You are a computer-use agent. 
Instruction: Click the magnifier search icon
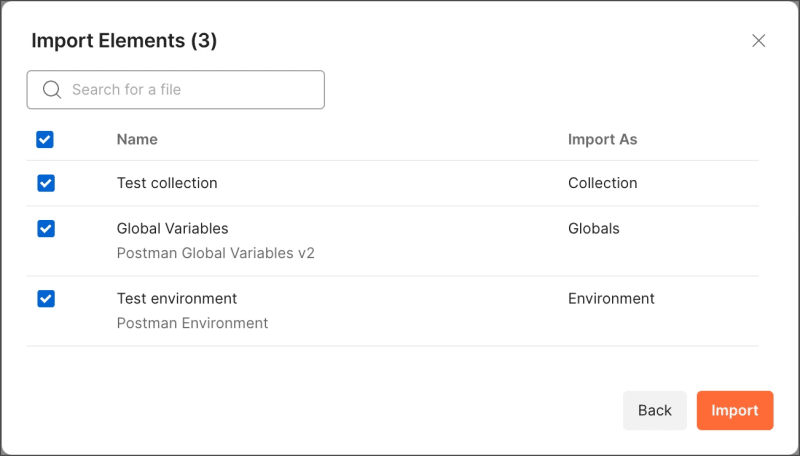[52, 90]
